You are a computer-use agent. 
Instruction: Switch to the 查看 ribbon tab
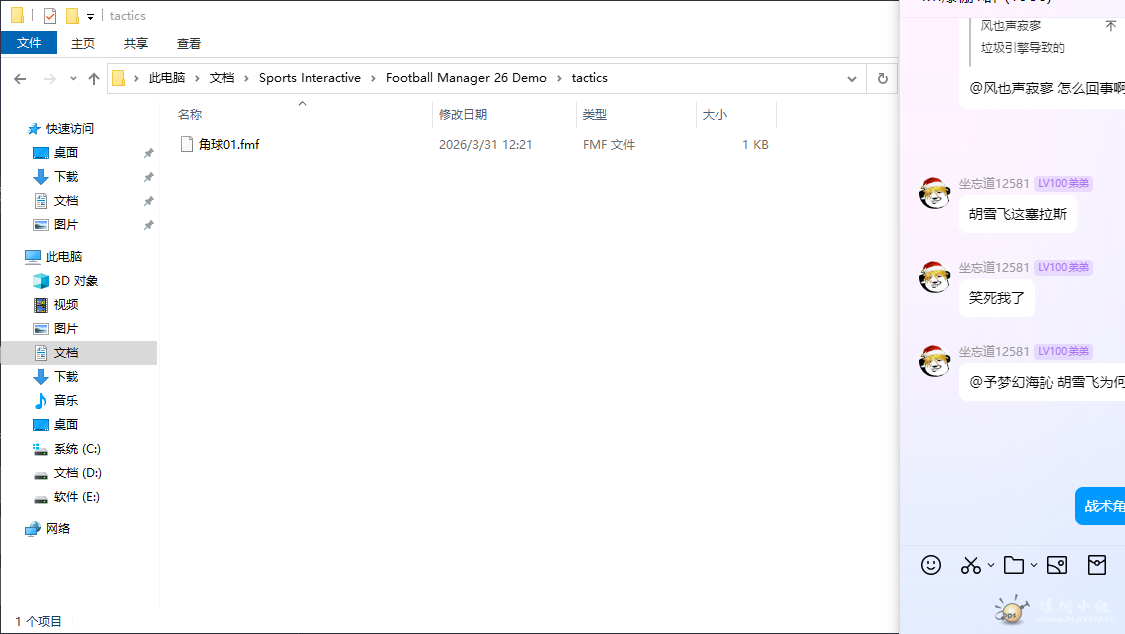(x=188, y=43)
